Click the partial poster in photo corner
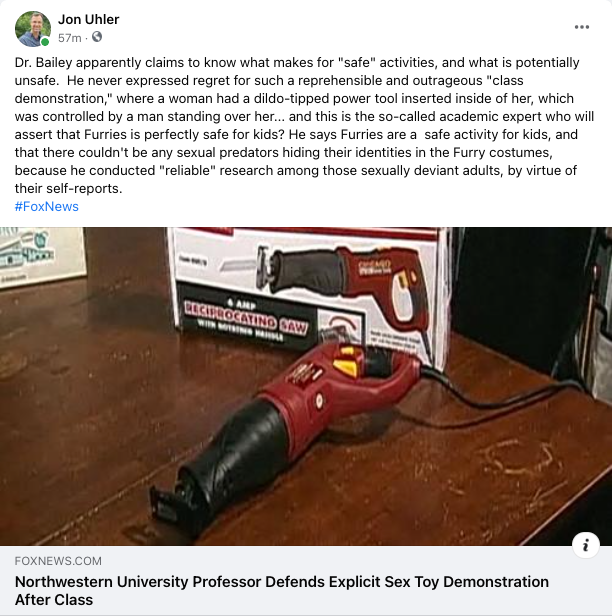The width and height of the screenshot is (612, 616). pos(42,257)
